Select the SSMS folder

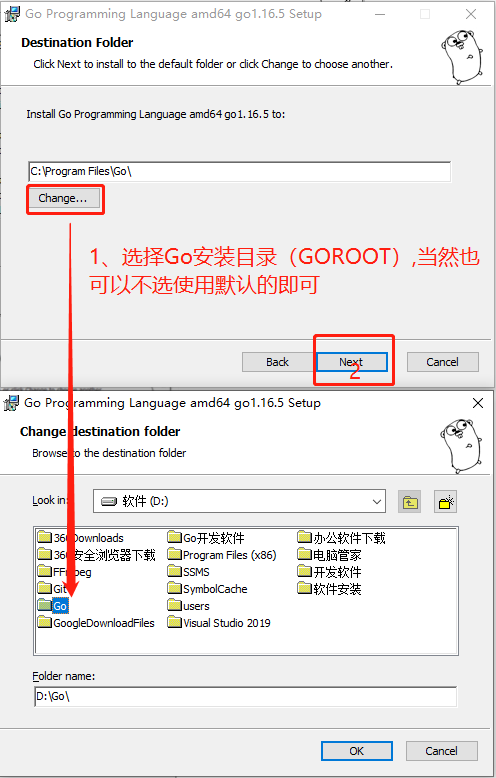(x=188, y=572)
